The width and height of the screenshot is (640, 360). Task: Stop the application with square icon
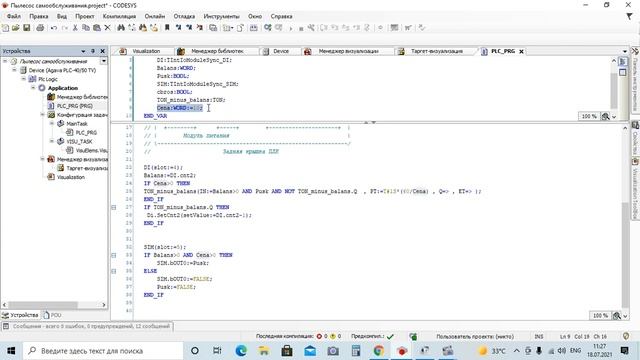click(301, 29)
